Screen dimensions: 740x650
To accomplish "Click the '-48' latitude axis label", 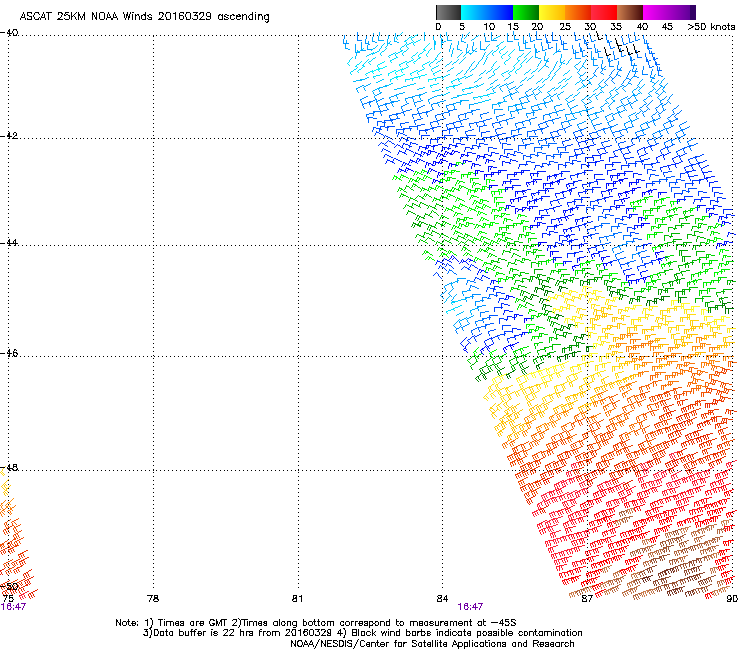I will tap(9, 467).
